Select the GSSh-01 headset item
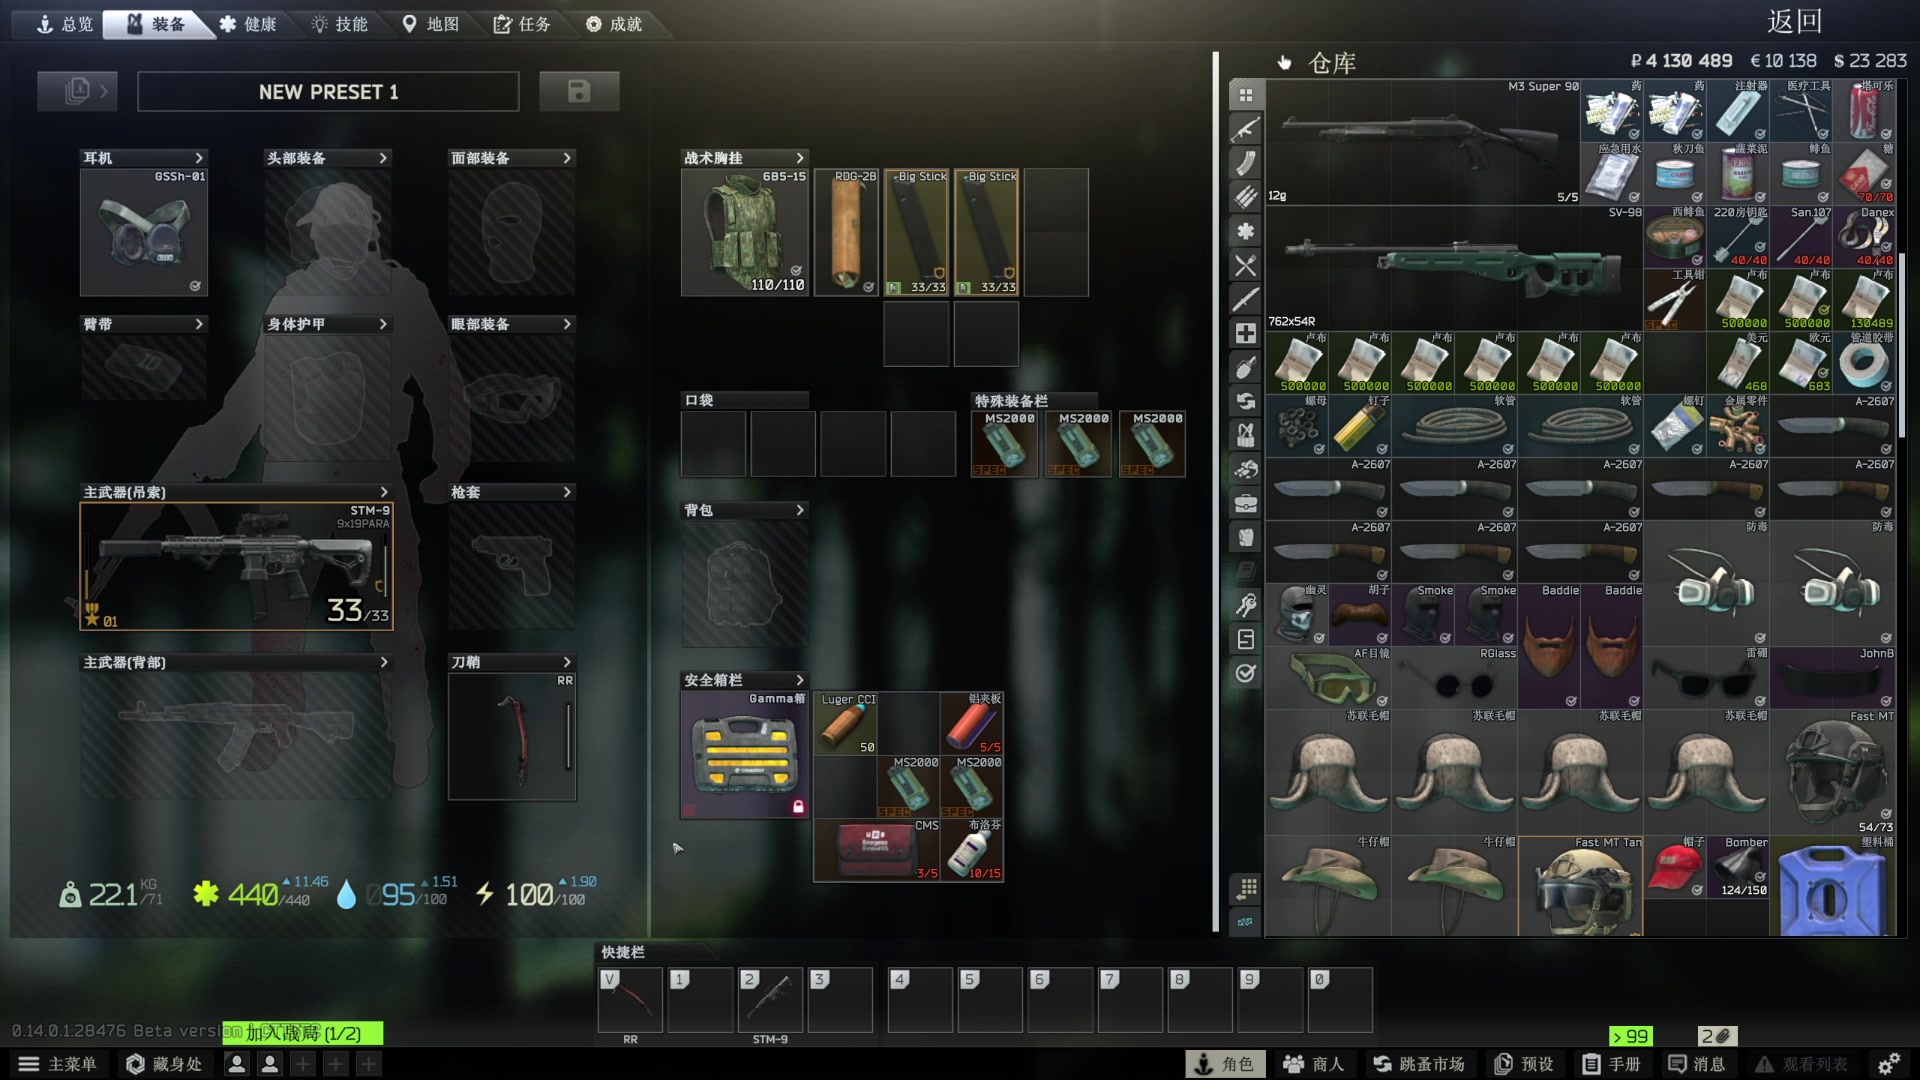1920x1080 pixels. pyautogui.click(x=144, y=232)
